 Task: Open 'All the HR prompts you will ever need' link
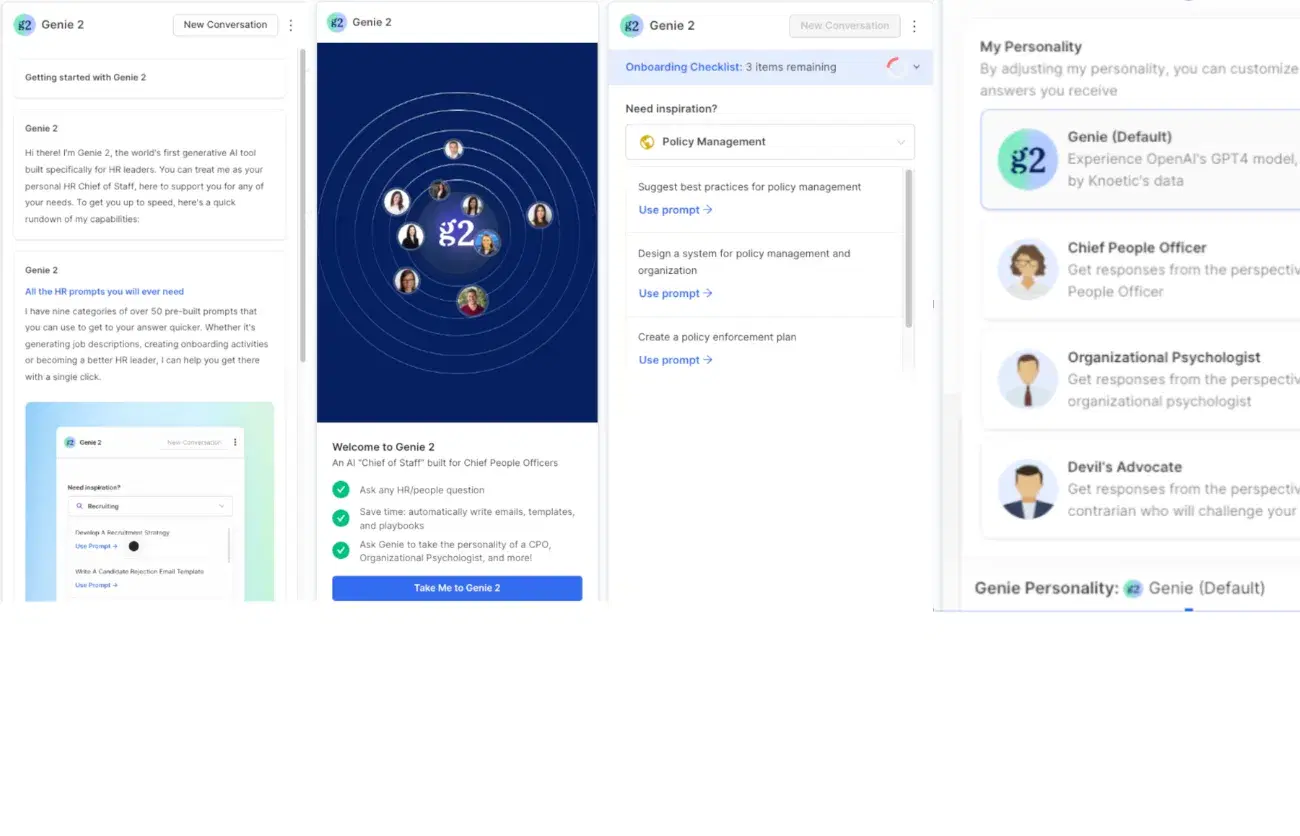pos(104,292)
